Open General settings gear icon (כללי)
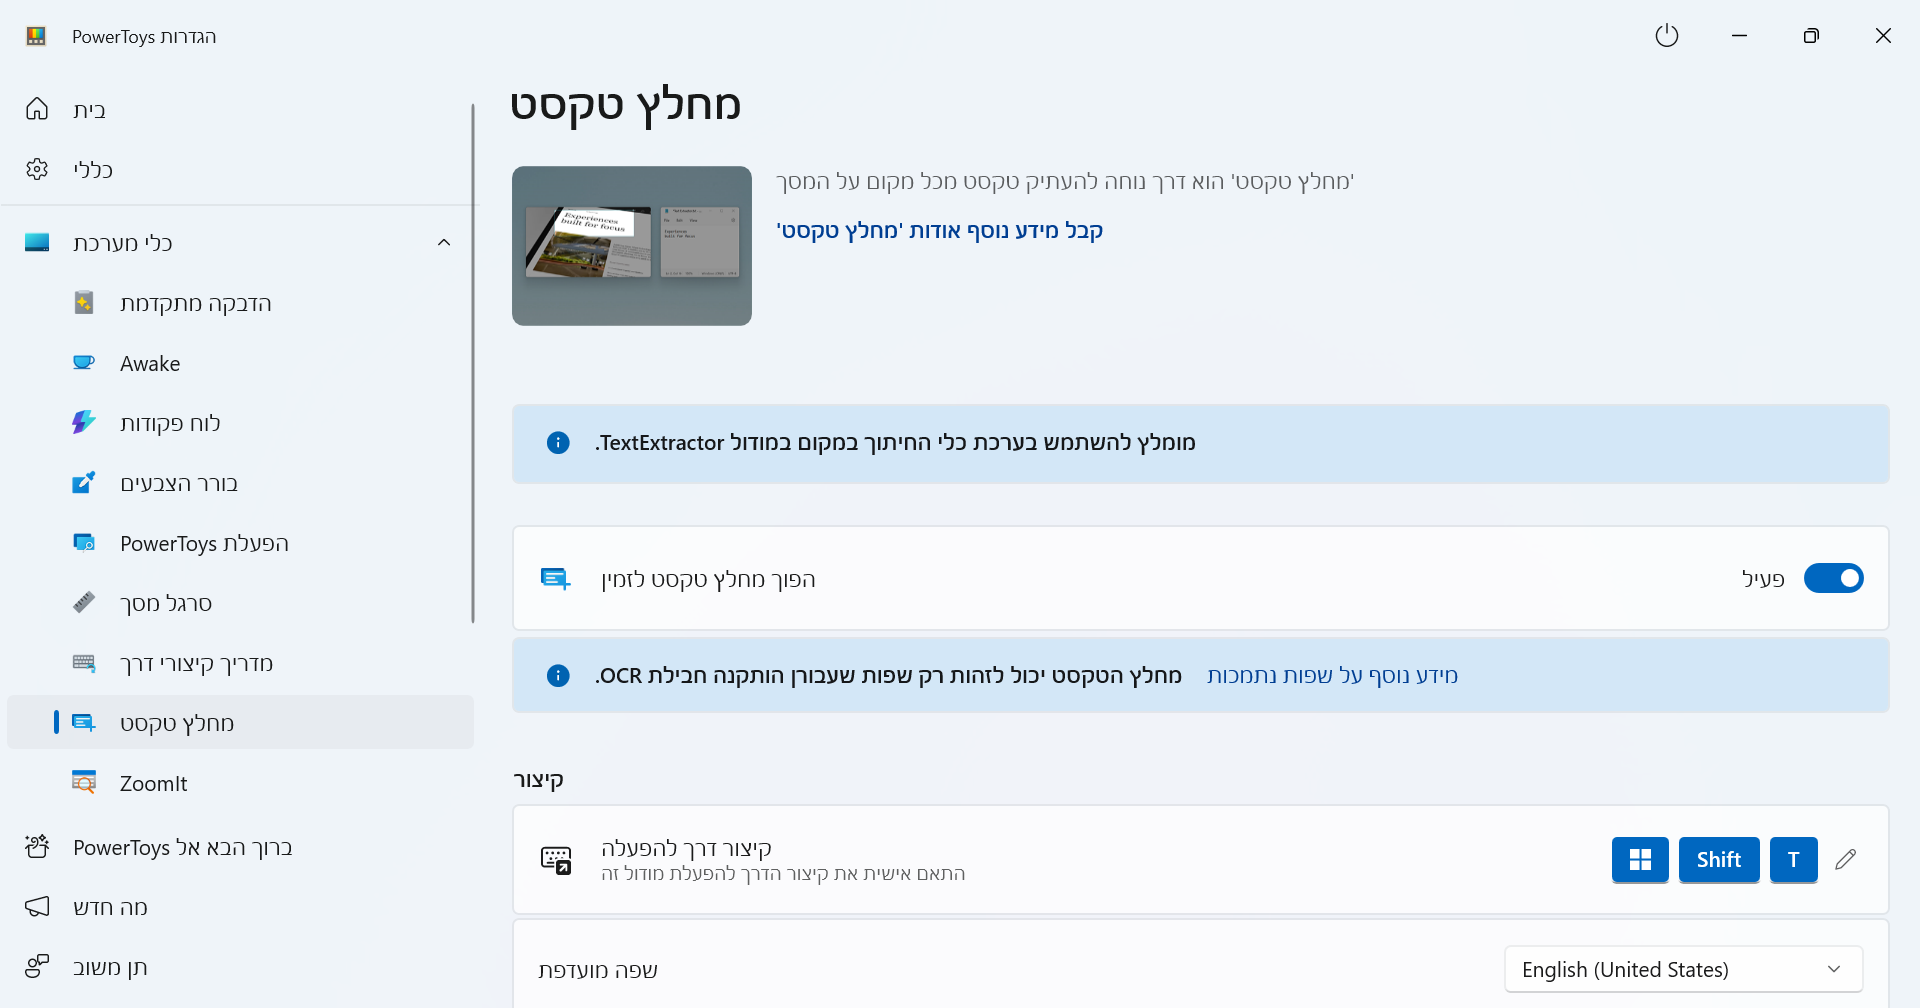1920x1008 pixels. coord(37,169)
